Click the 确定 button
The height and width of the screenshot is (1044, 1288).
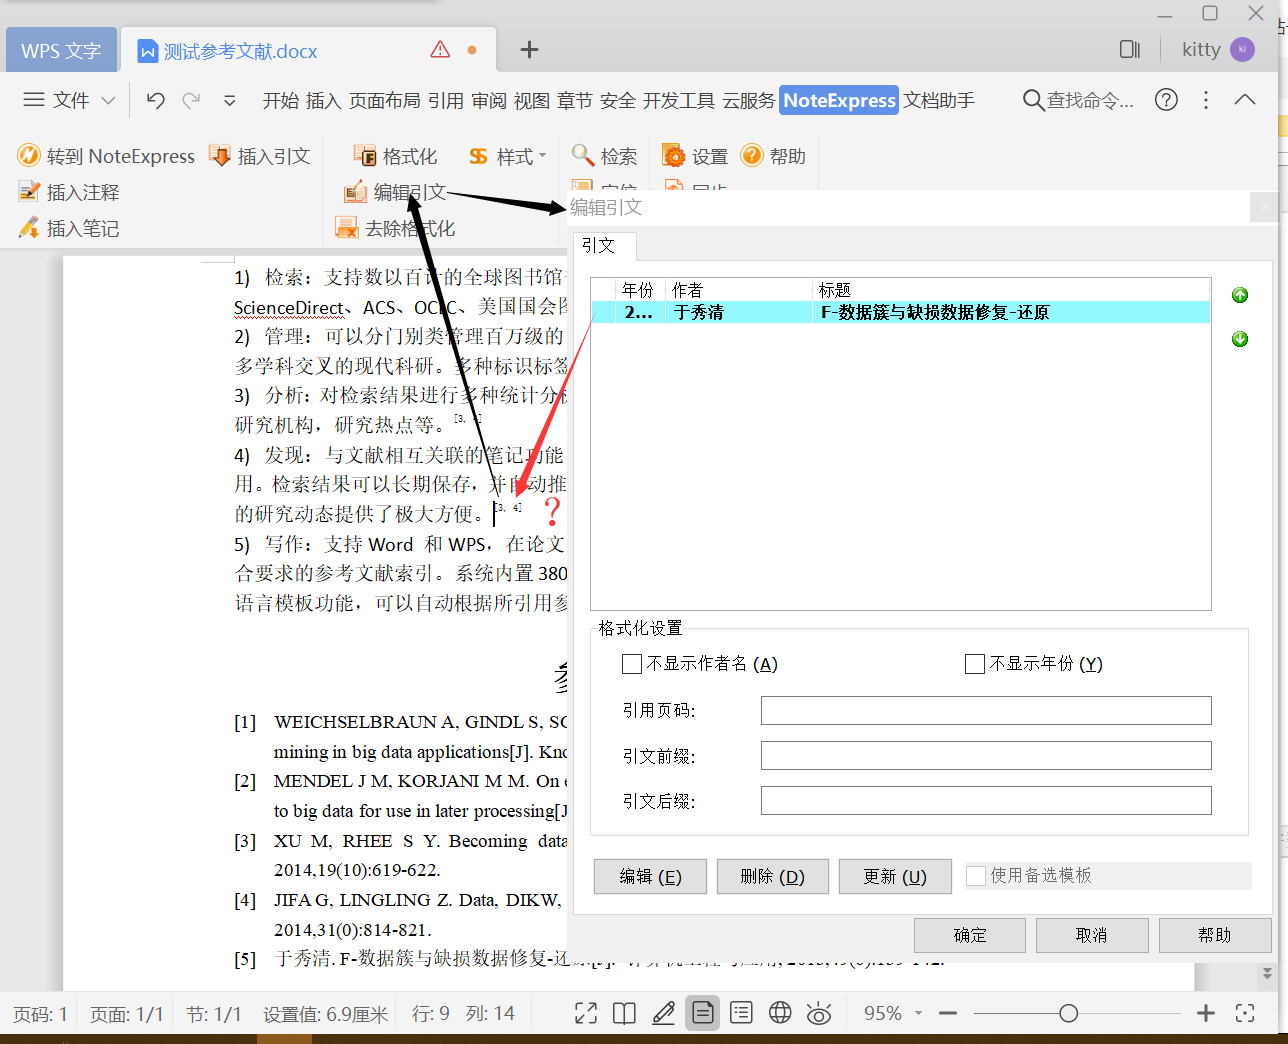[970, 935]
